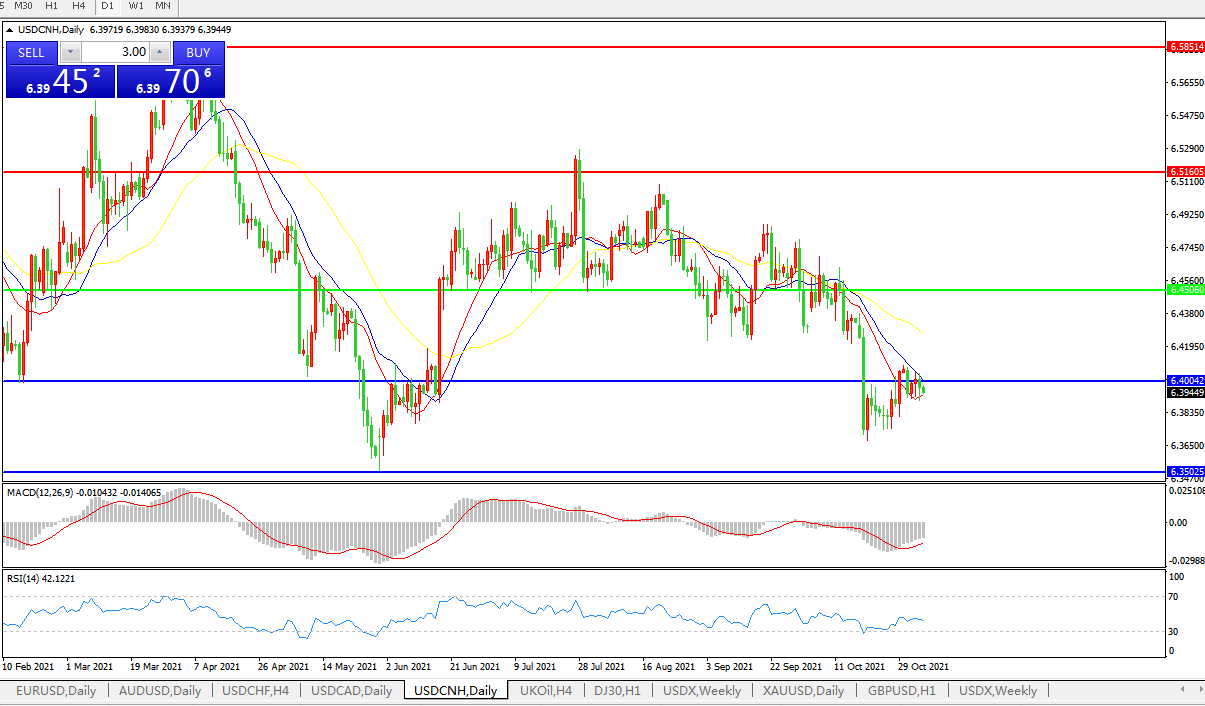Open the EURUSD,Daily chart tab
This screenshot has height=706, width=1205.
coord(57,691)
